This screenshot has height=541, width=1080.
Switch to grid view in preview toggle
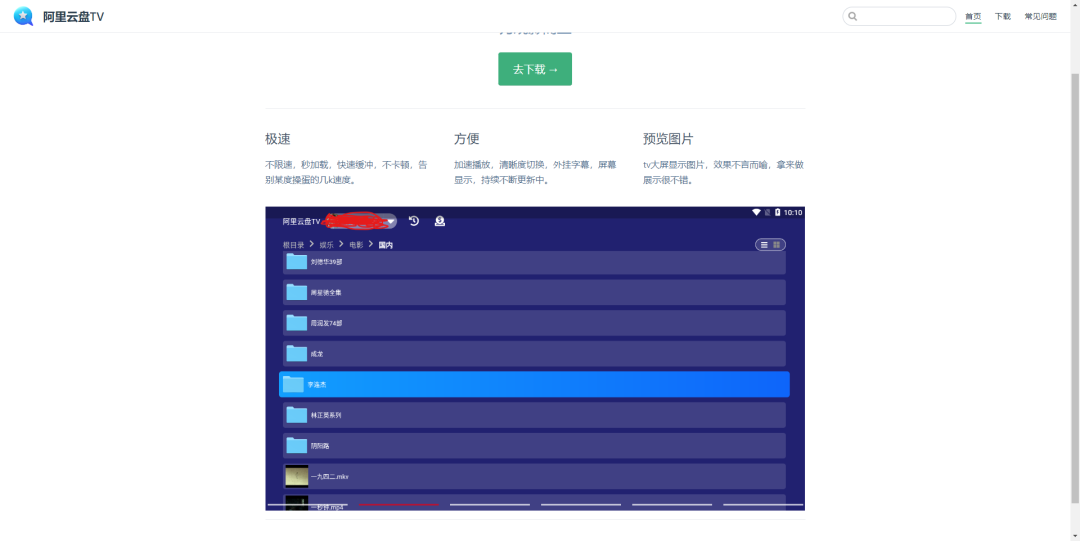coord(777,245)
